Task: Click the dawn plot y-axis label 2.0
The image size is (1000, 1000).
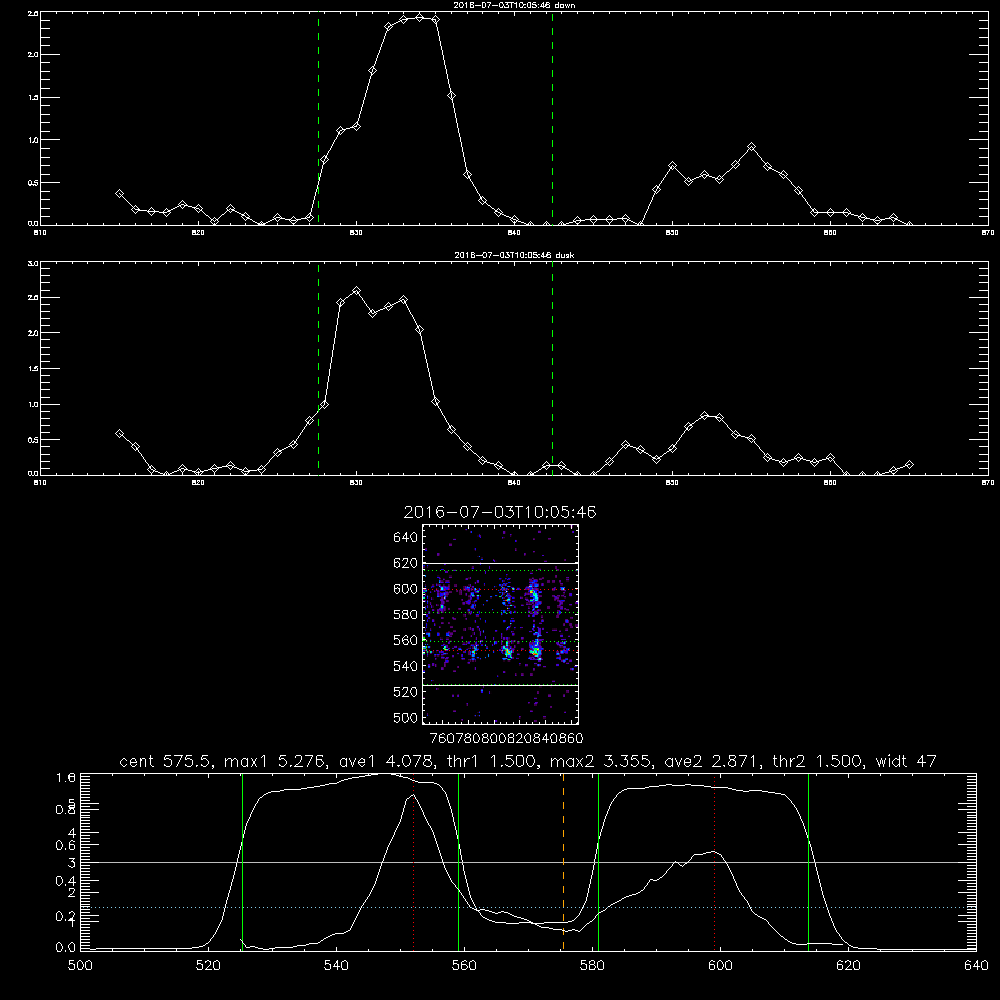Action: 33,55
